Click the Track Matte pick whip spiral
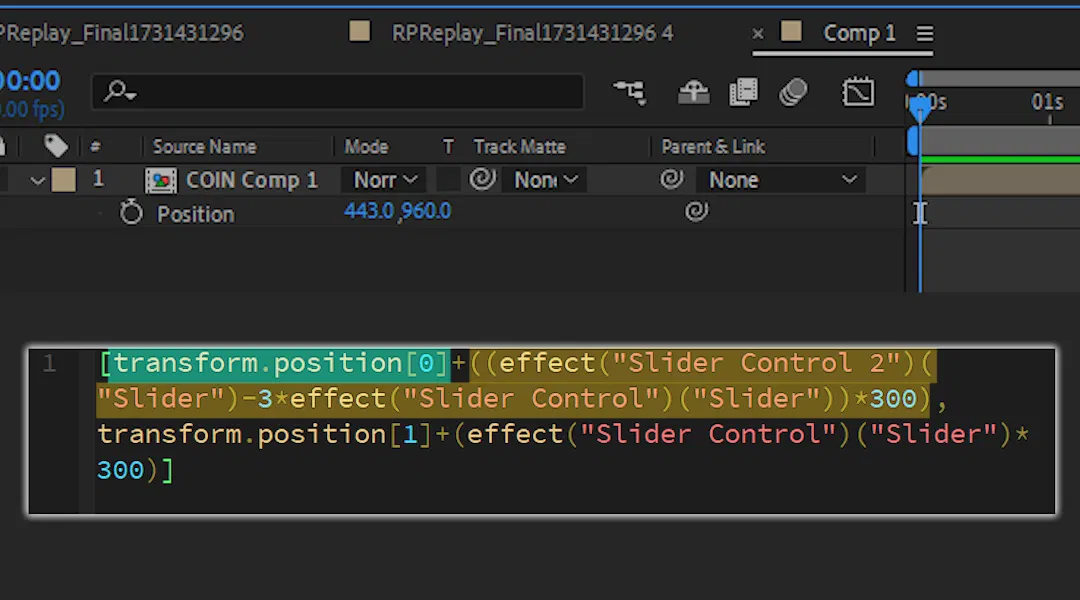1080x600 pixels. [482, 179]
